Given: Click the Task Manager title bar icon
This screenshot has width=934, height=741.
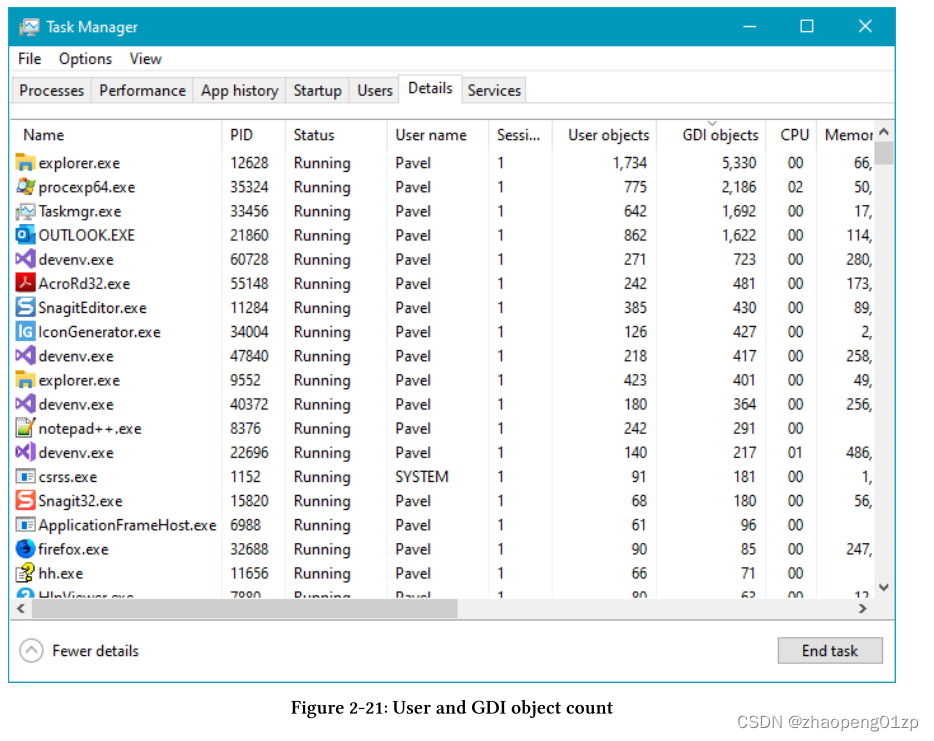Looking at the screenshot, I should point(29,27).
